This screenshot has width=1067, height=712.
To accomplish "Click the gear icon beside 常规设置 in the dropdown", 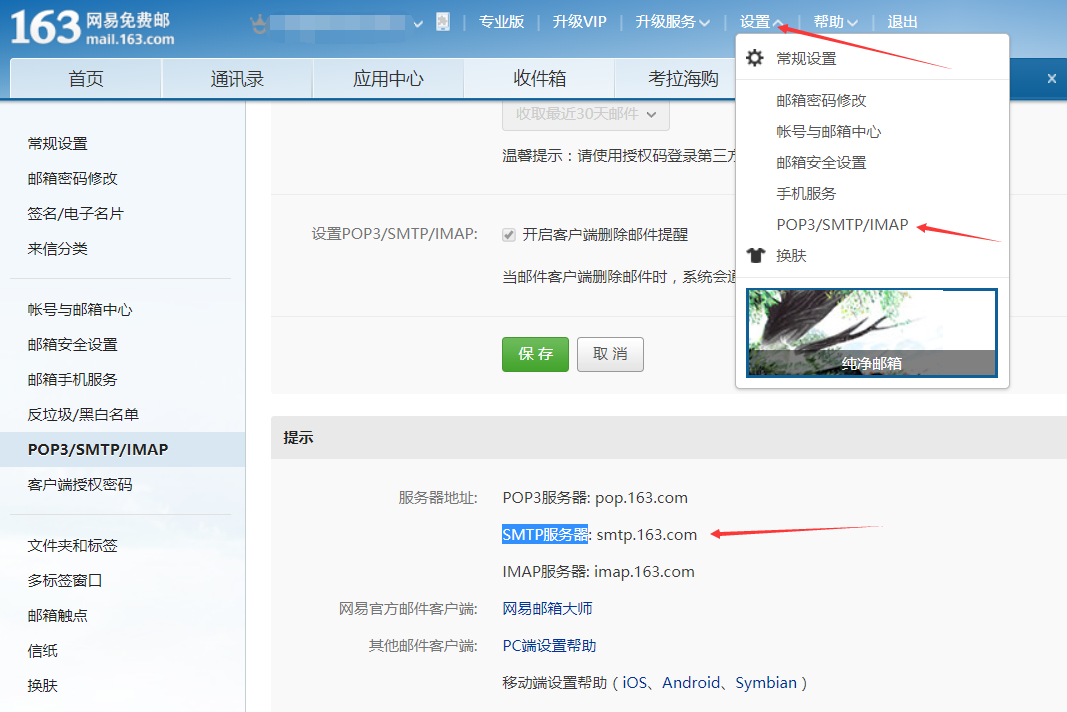I will coord(755,58).
